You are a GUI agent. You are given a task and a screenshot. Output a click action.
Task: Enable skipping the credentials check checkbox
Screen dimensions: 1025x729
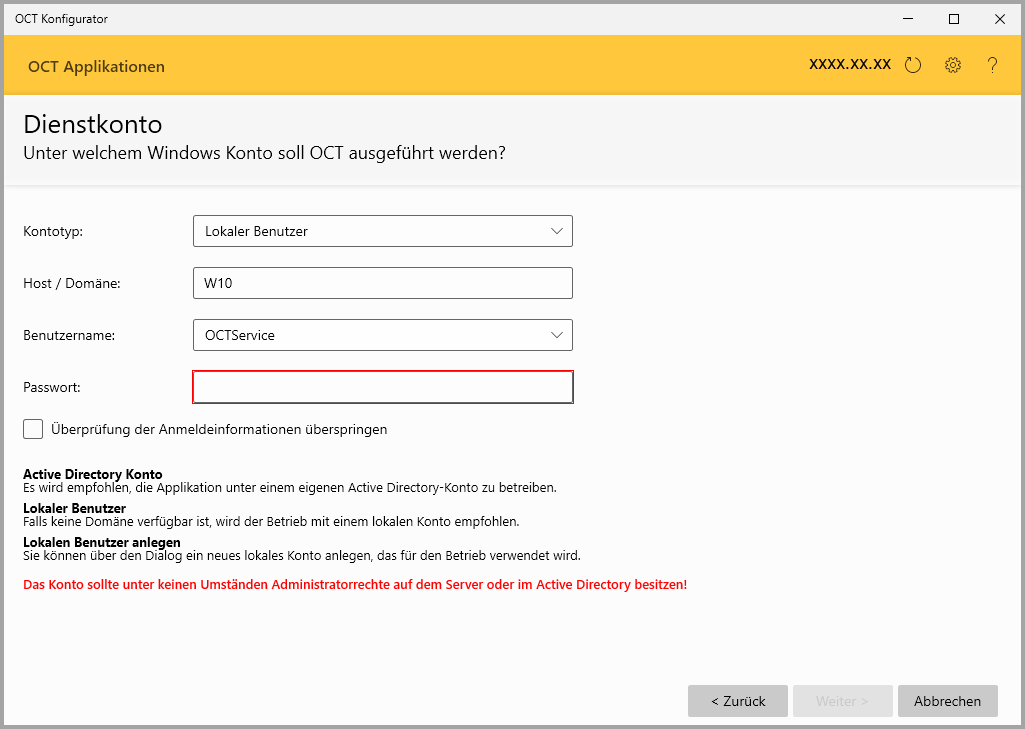(33, 429)
